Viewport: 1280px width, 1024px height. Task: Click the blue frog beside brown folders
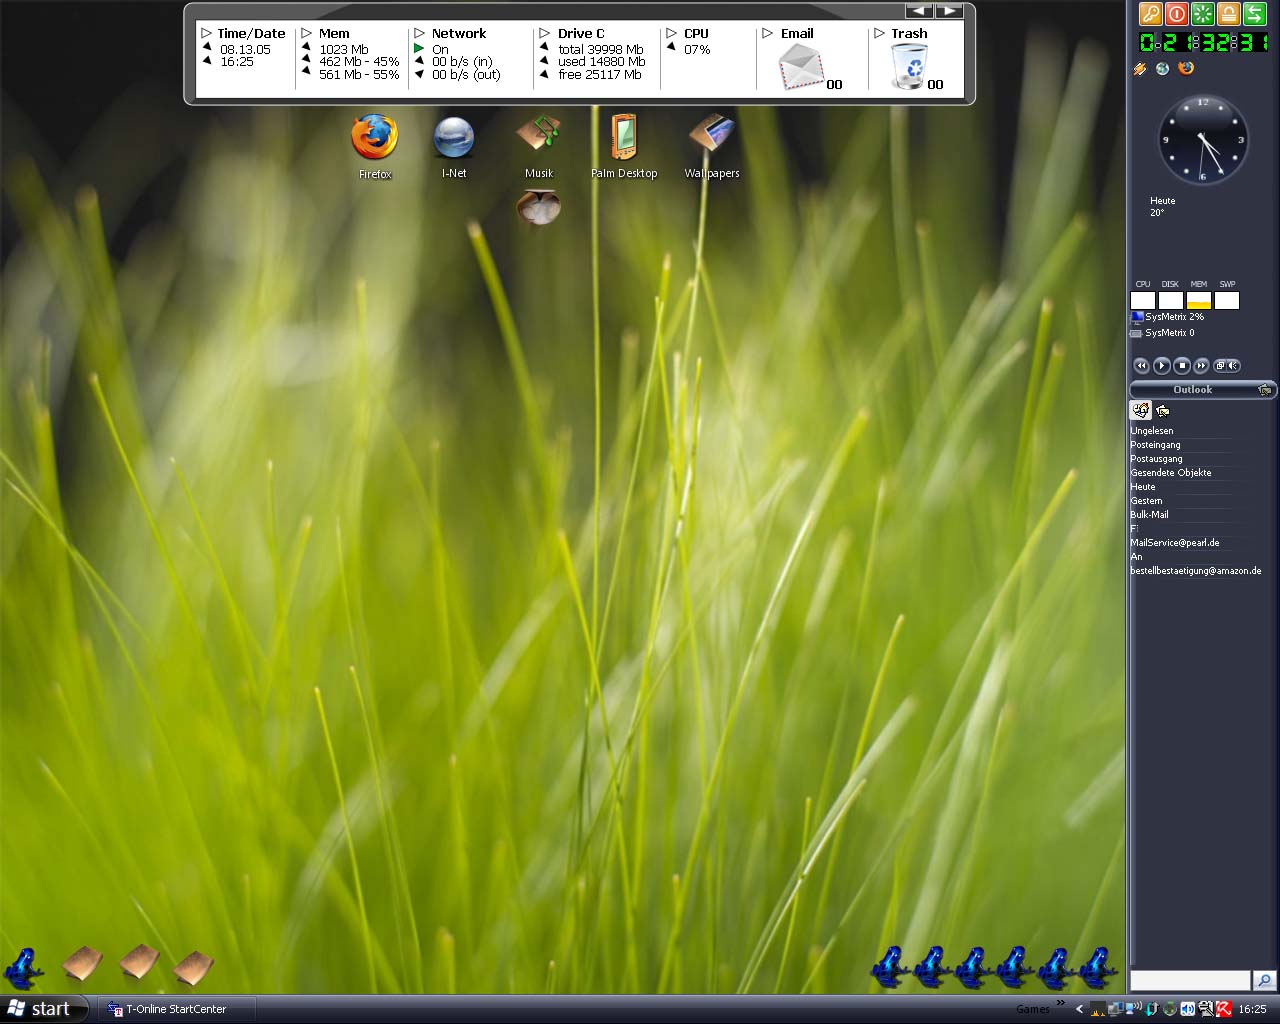click(22, 967)
